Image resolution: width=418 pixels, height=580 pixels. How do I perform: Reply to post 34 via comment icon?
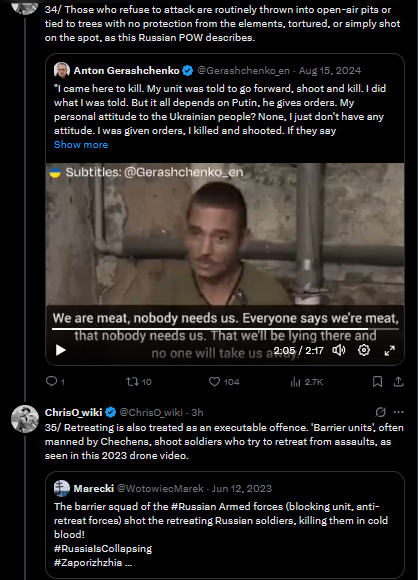(x=51, y=381)
